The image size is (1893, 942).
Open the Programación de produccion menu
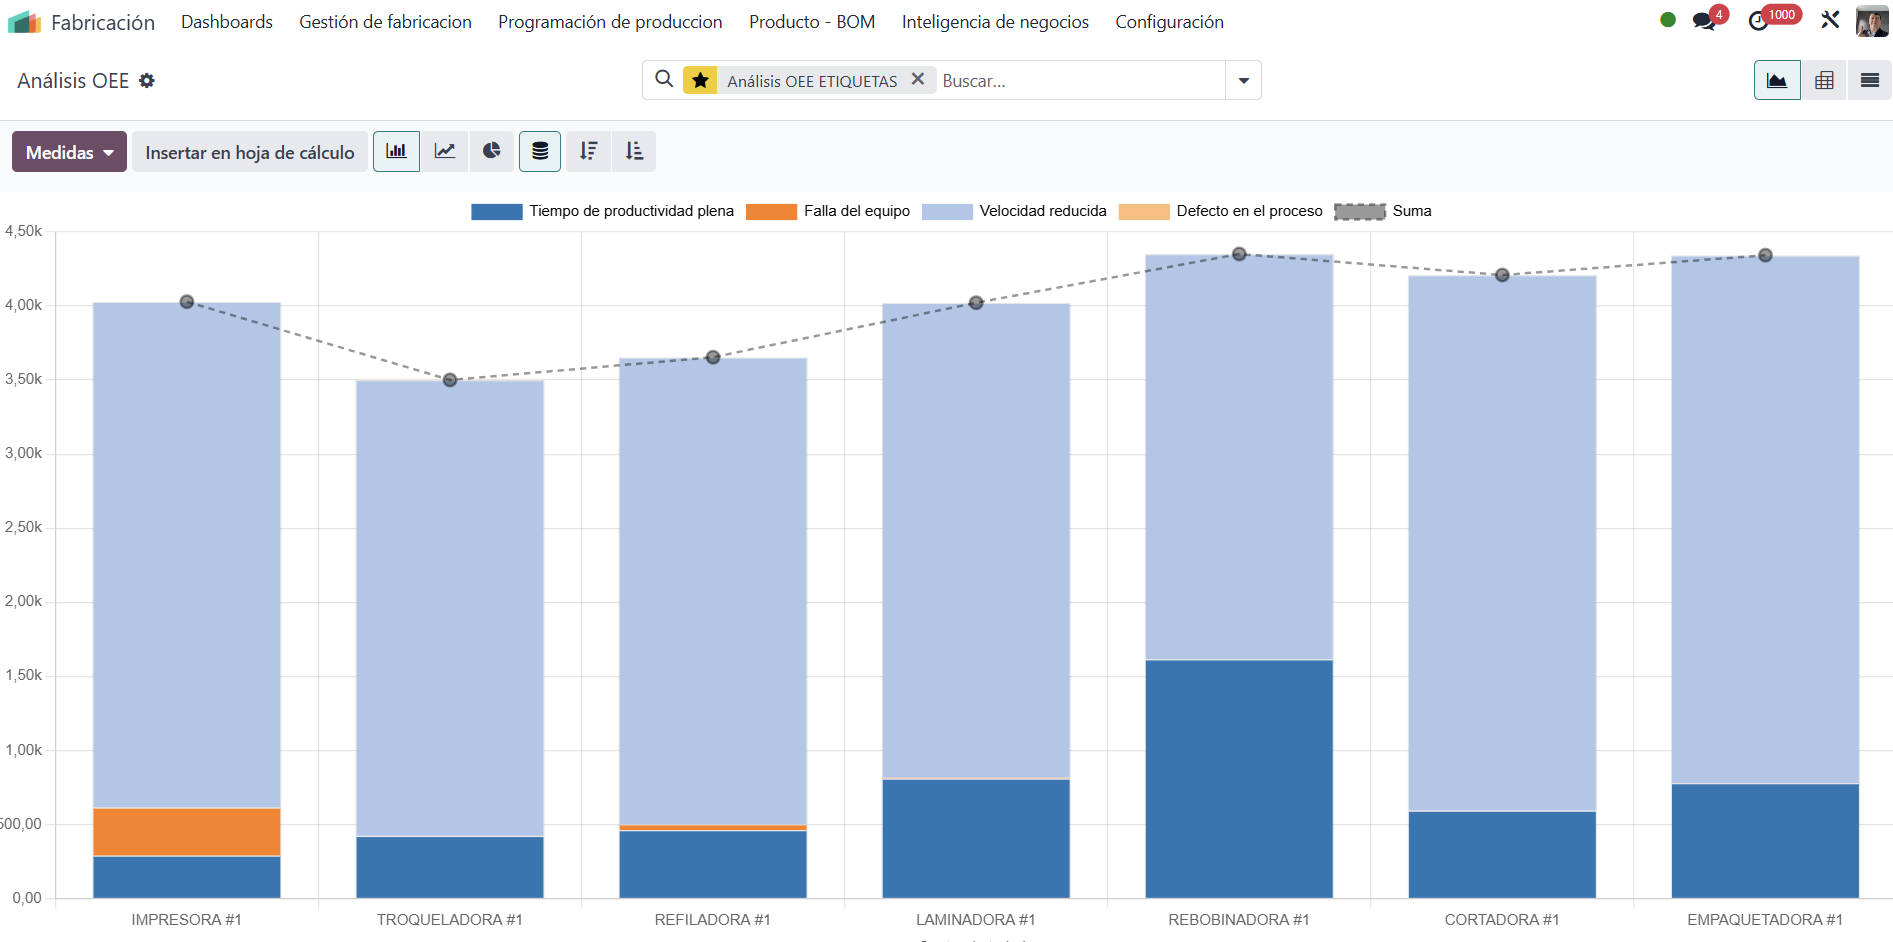[609, 22]
